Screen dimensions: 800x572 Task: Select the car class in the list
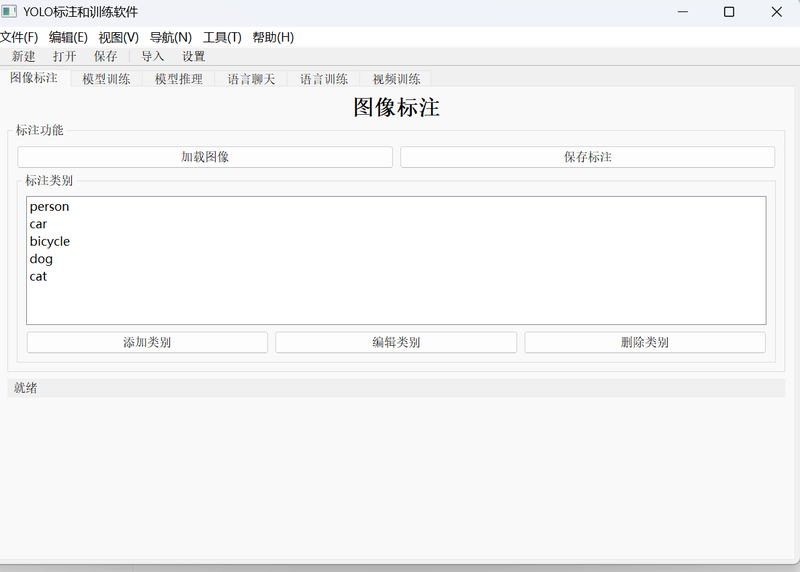click(x=396, y=224)
